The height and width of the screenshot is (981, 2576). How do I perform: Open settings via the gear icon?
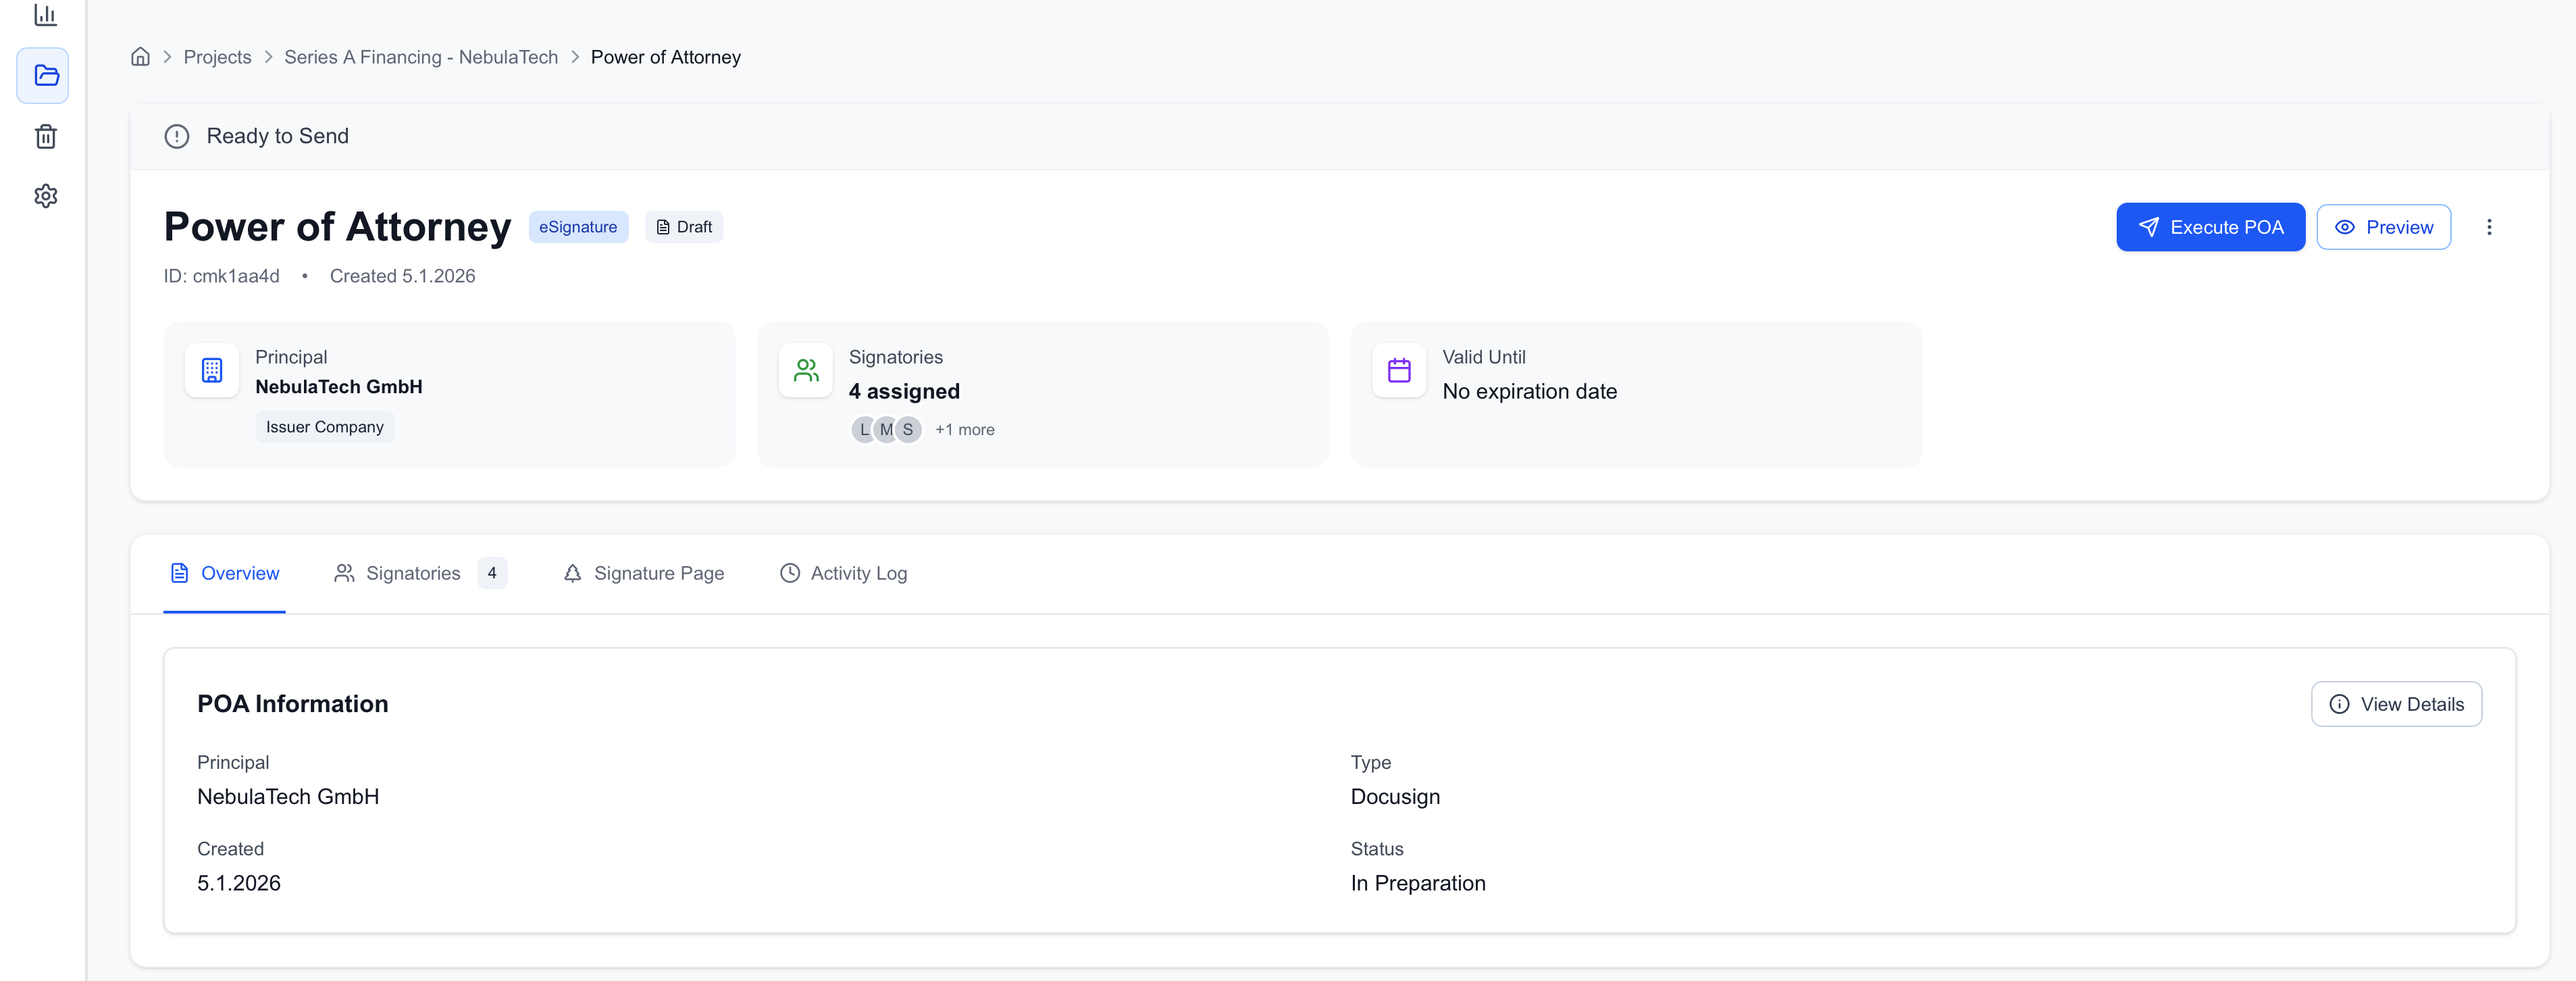pyautogui.click(x=45, y=196)
